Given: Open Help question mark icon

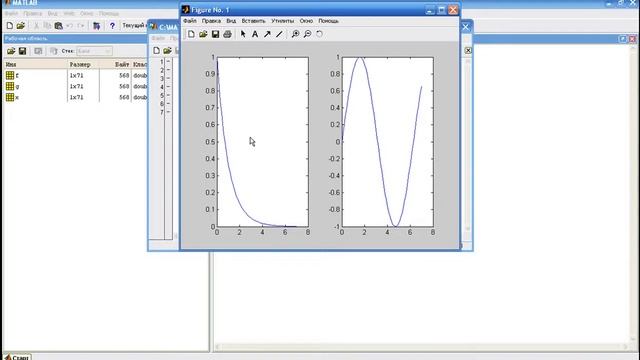Looking at the screenshot, I should tap(112, 26).
